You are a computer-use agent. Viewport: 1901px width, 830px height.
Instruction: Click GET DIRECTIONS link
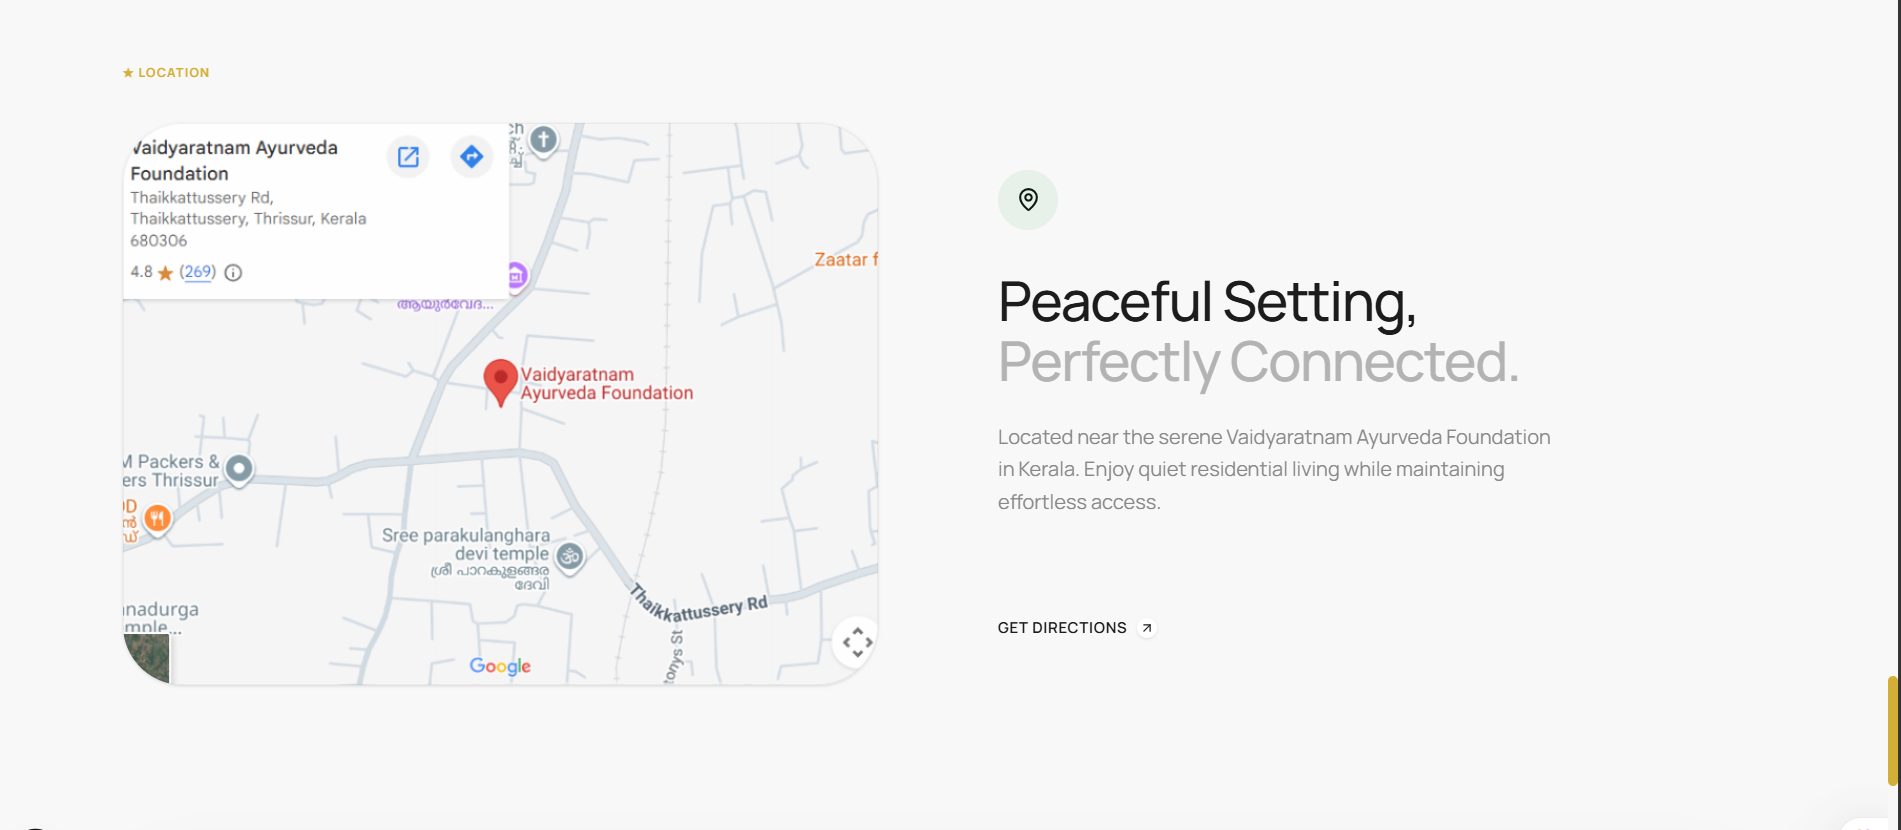[1062, 628]
